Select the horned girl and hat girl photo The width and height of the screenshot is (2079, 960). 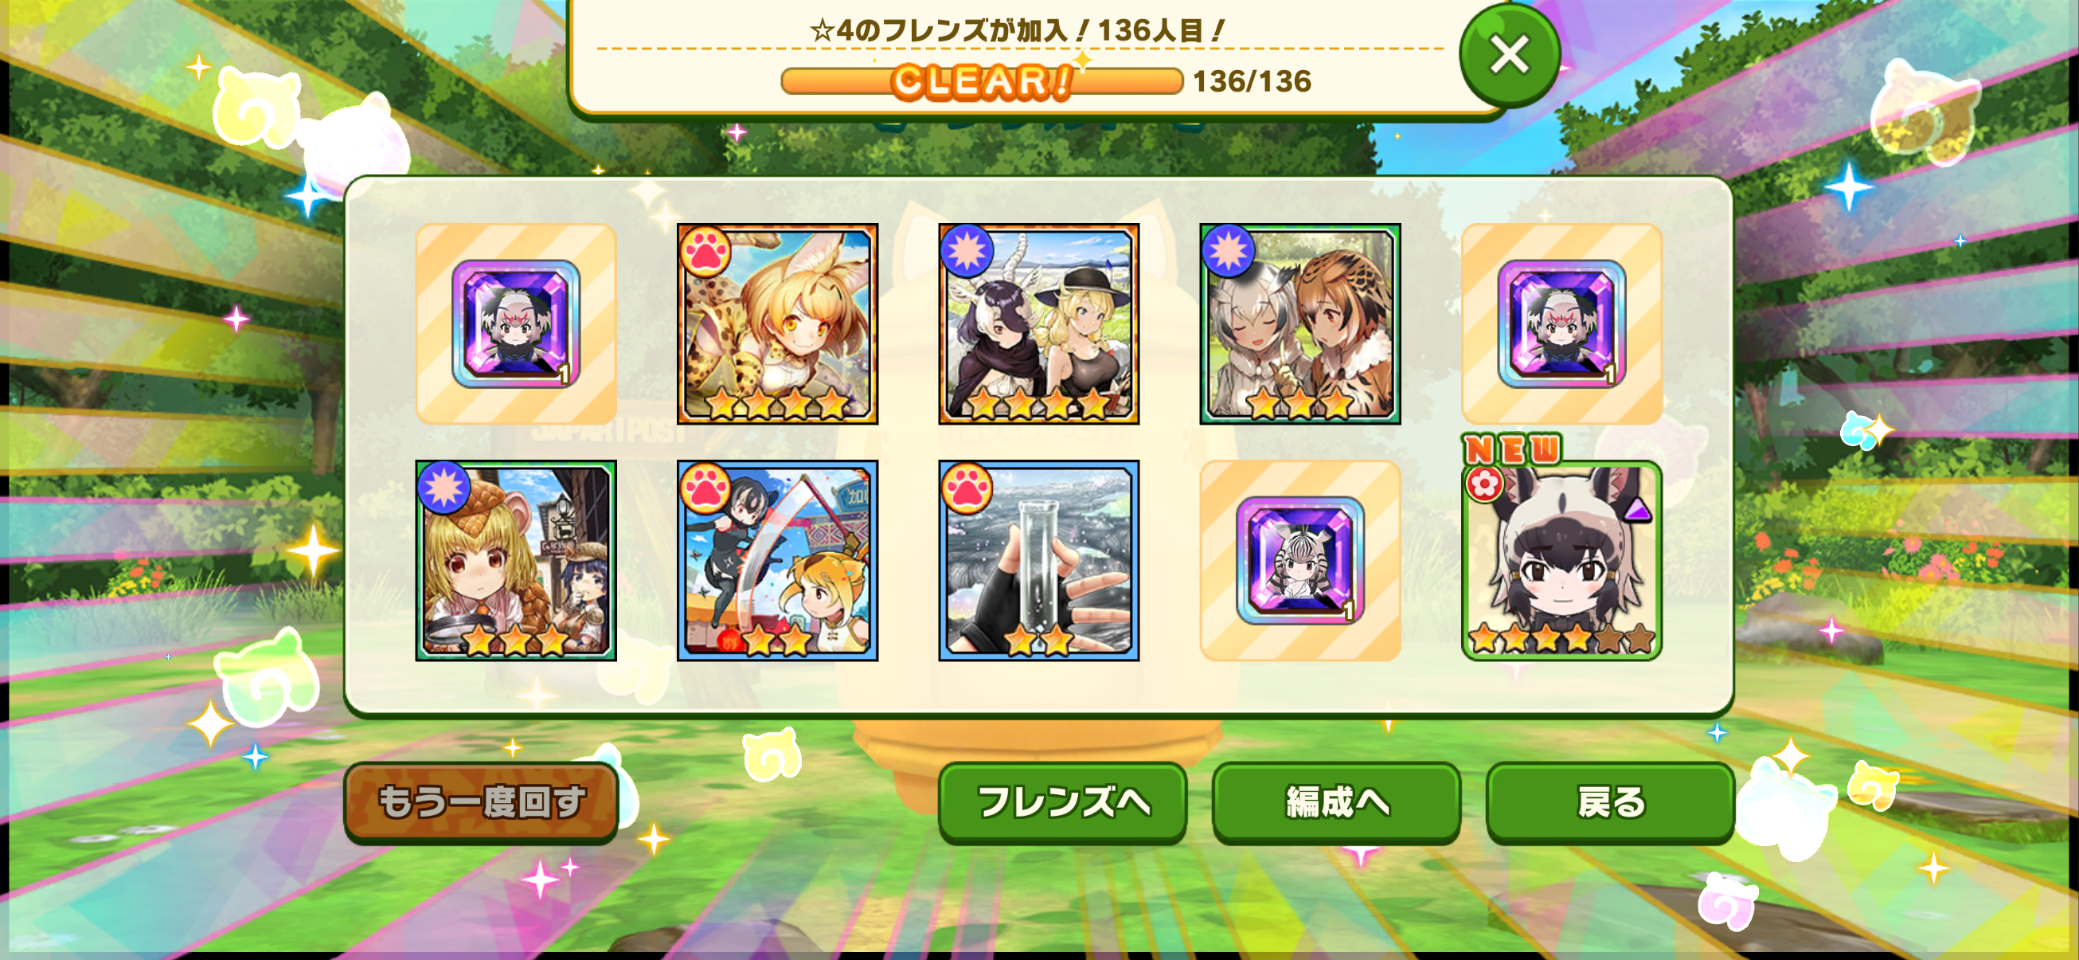1039,324
